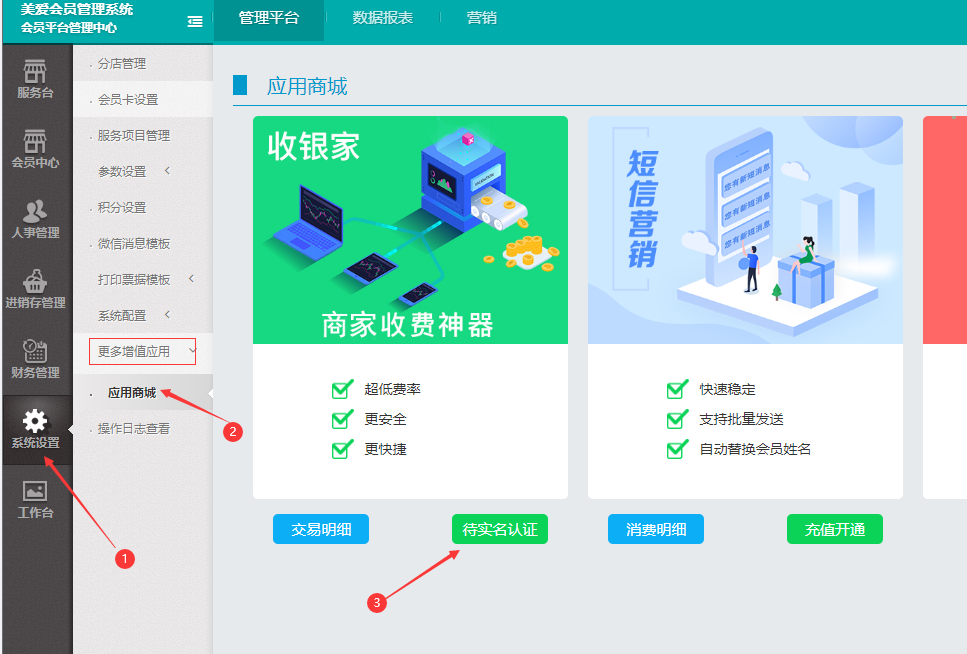This screenshot has height=654, width=967.
Task: Open the 人事管理 module
Action: pyautogui.click(x=37, y=218)
